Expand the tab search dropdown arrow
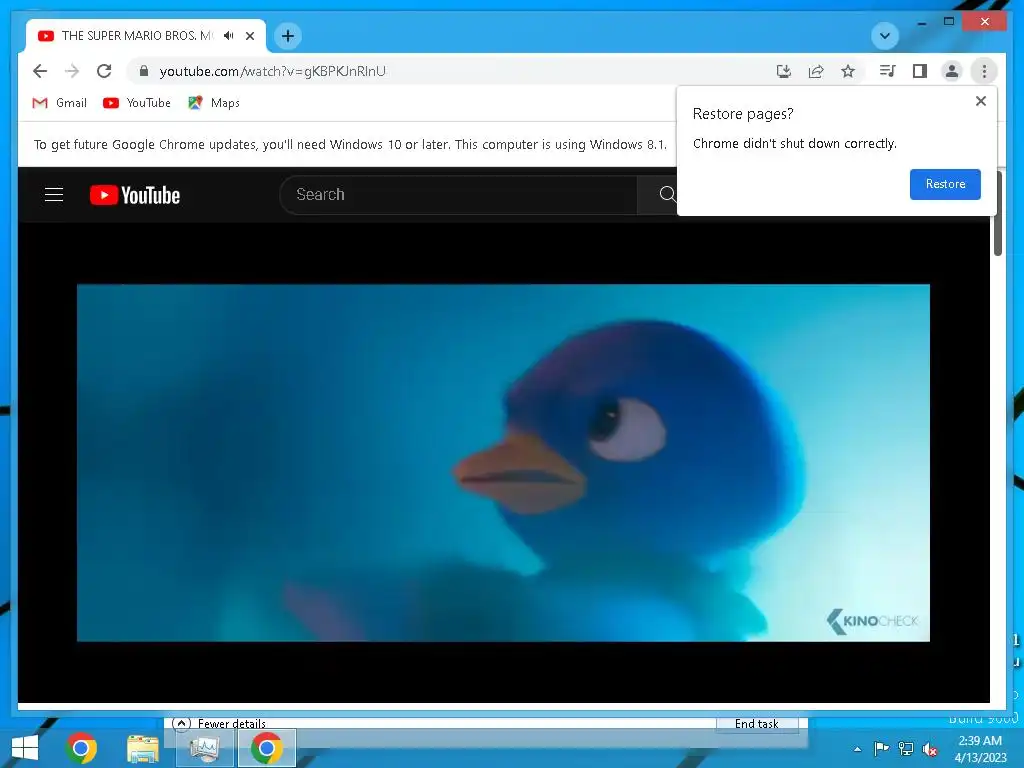Viewport: 1024px width, 768px height. click(x=885, y=36)
